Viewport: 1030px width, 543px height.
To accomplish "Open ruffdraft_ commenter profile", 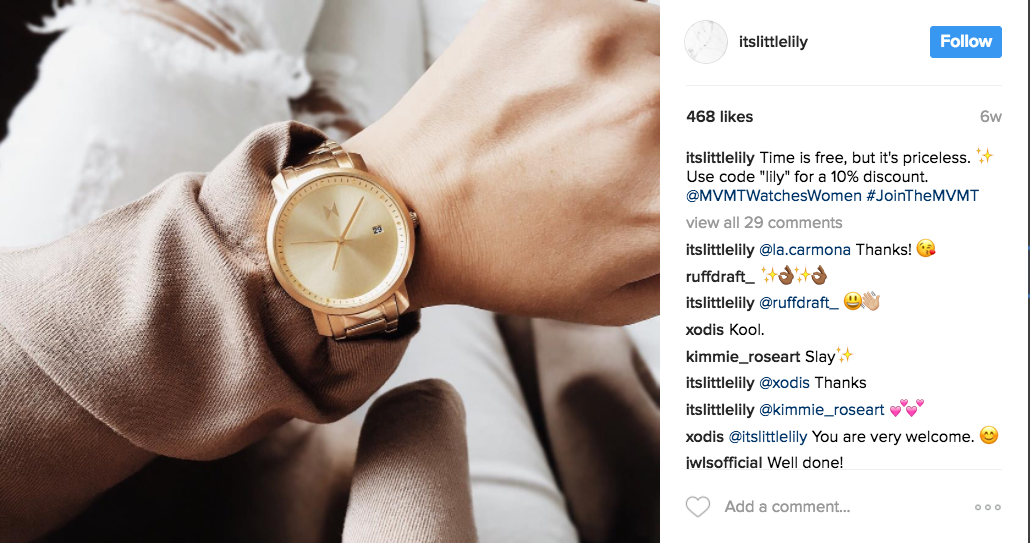I will (x=721, y=276).
